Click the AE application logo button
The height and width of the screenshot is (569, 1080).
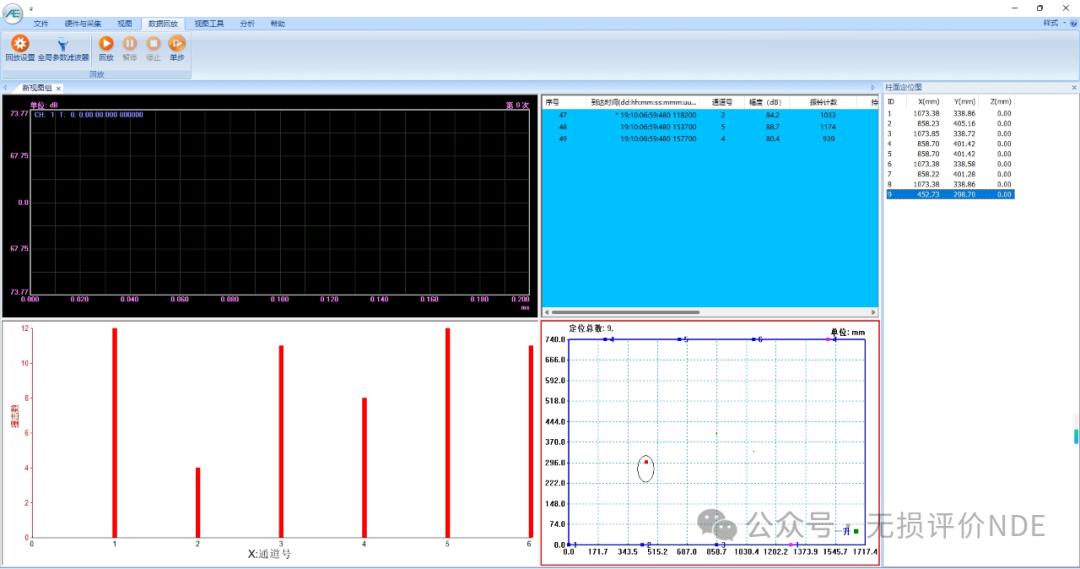[12, 12]
